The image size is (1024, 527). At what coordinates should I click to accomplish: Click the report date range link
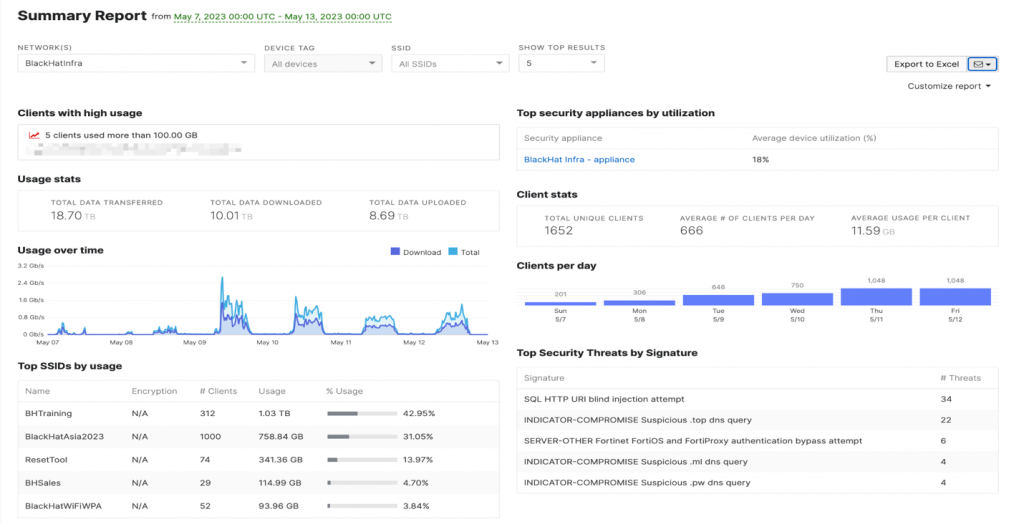282,17
